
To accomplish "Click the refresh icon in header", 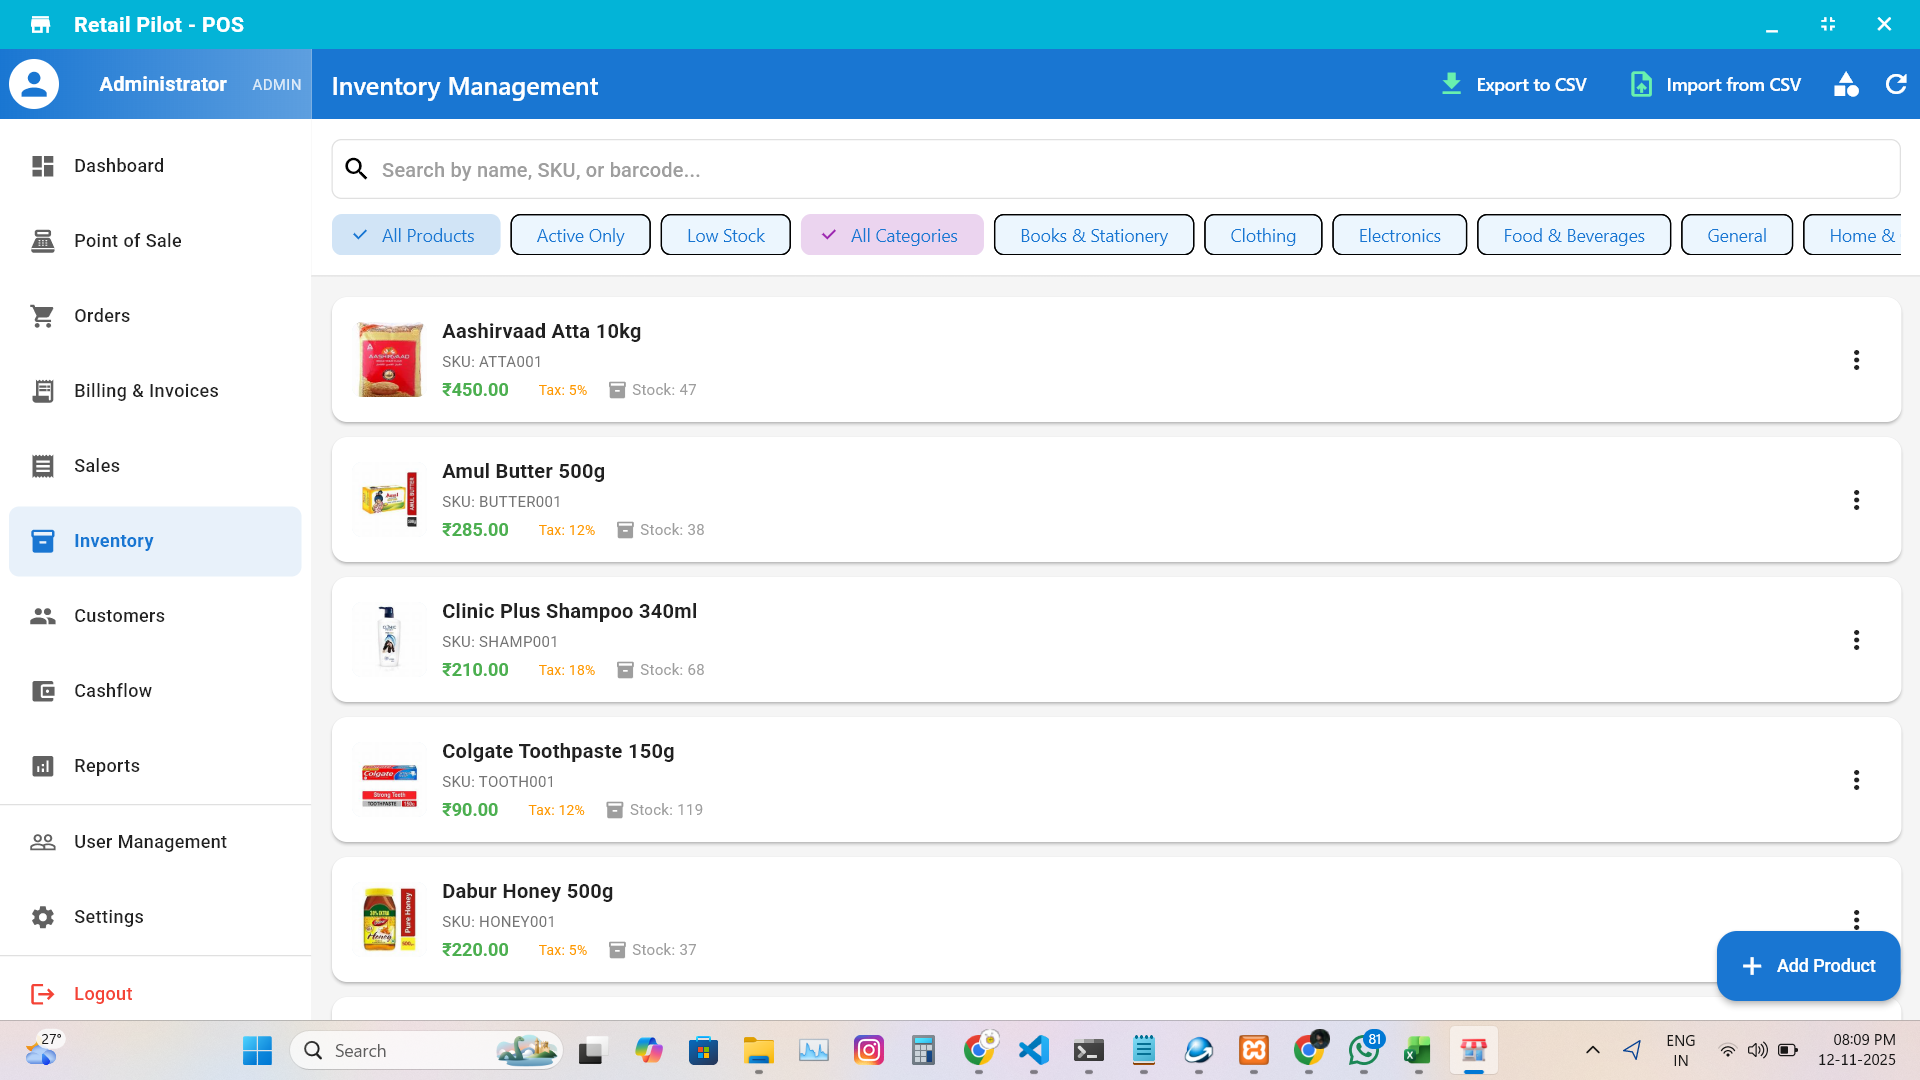I will (x=1895, y=85).
